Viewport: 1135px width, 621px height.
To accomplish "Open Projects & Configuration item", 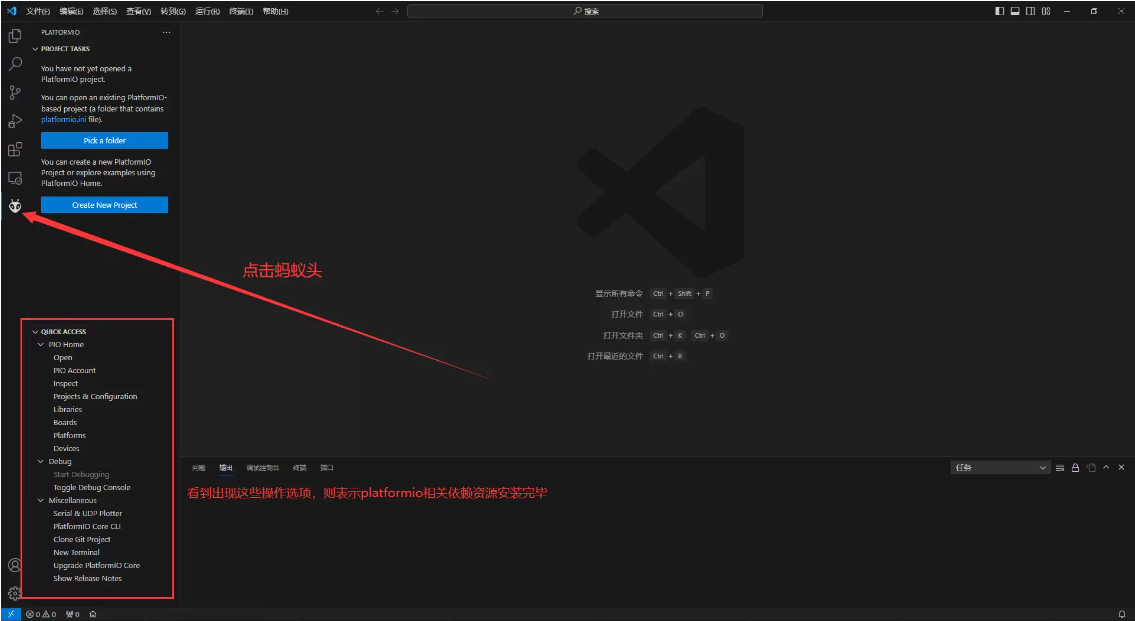I will tap(95, 397).
